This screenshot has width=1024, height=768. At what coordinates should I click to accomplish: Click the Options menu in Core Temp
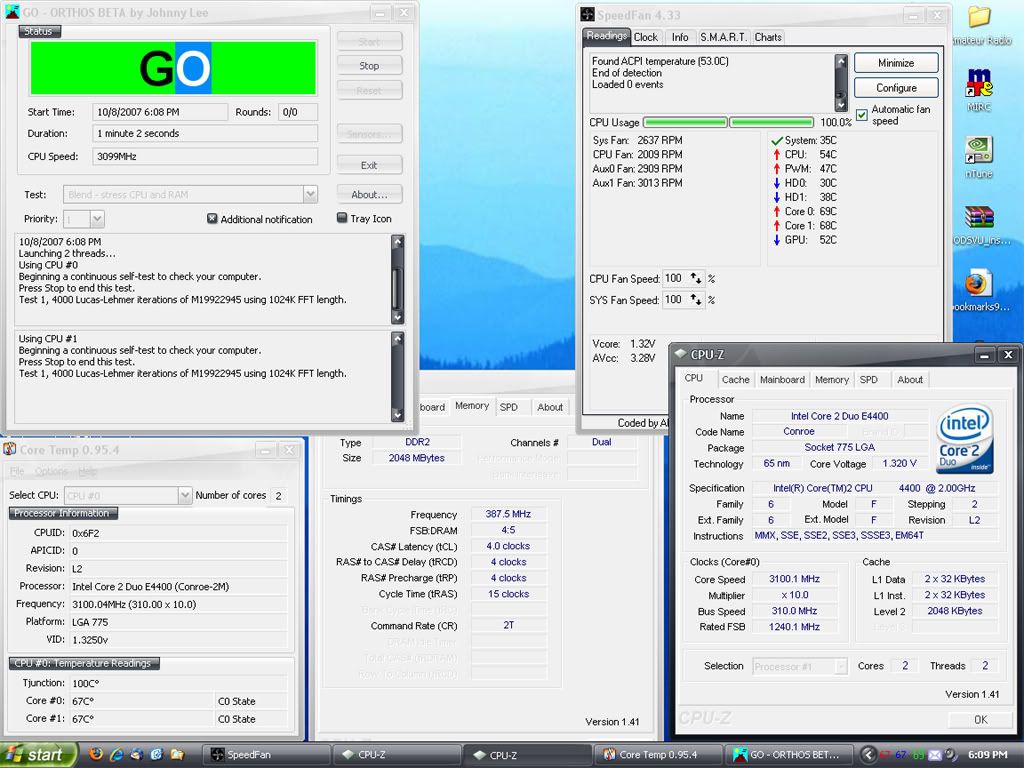pyautogui.click(x=52, y=471)
